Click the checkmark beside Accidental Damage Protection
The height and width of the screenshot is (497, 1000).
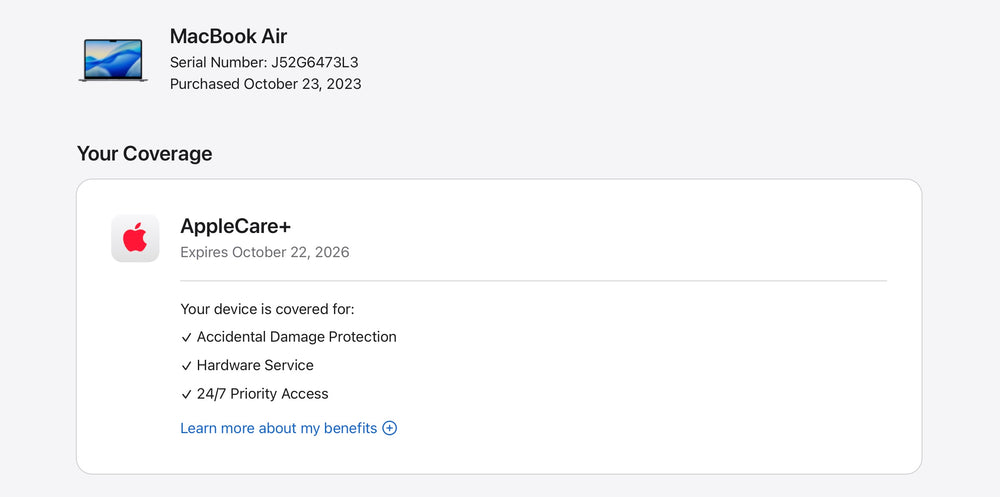[186, 338]
